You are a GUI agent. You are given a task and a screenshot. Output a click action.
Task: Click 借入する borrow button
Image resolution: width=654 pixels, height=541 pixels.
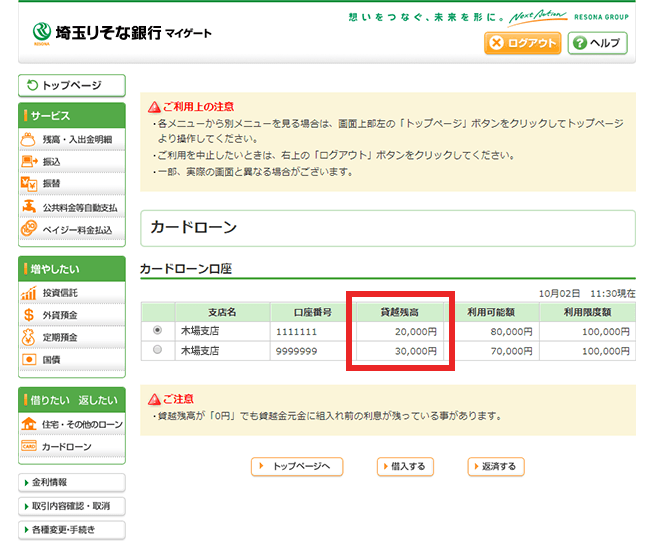[405, 466]
